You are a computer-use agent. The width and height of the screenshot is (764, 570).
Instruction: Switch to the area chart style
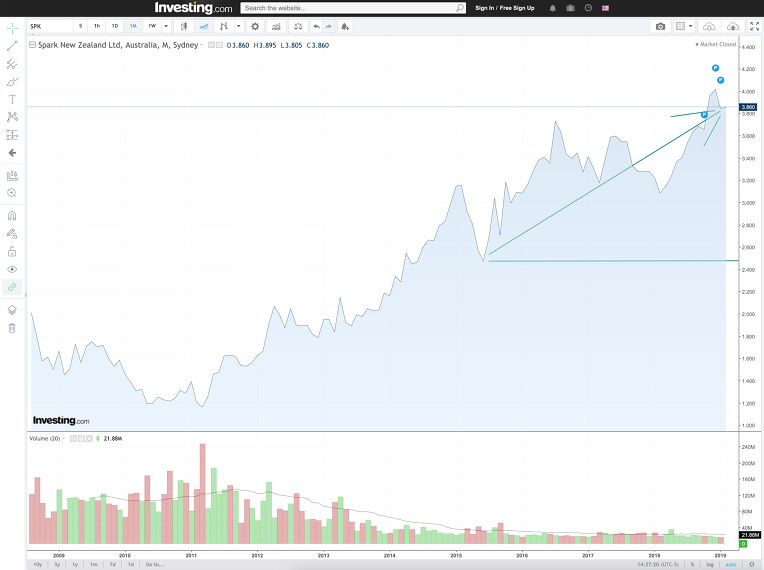204,26
